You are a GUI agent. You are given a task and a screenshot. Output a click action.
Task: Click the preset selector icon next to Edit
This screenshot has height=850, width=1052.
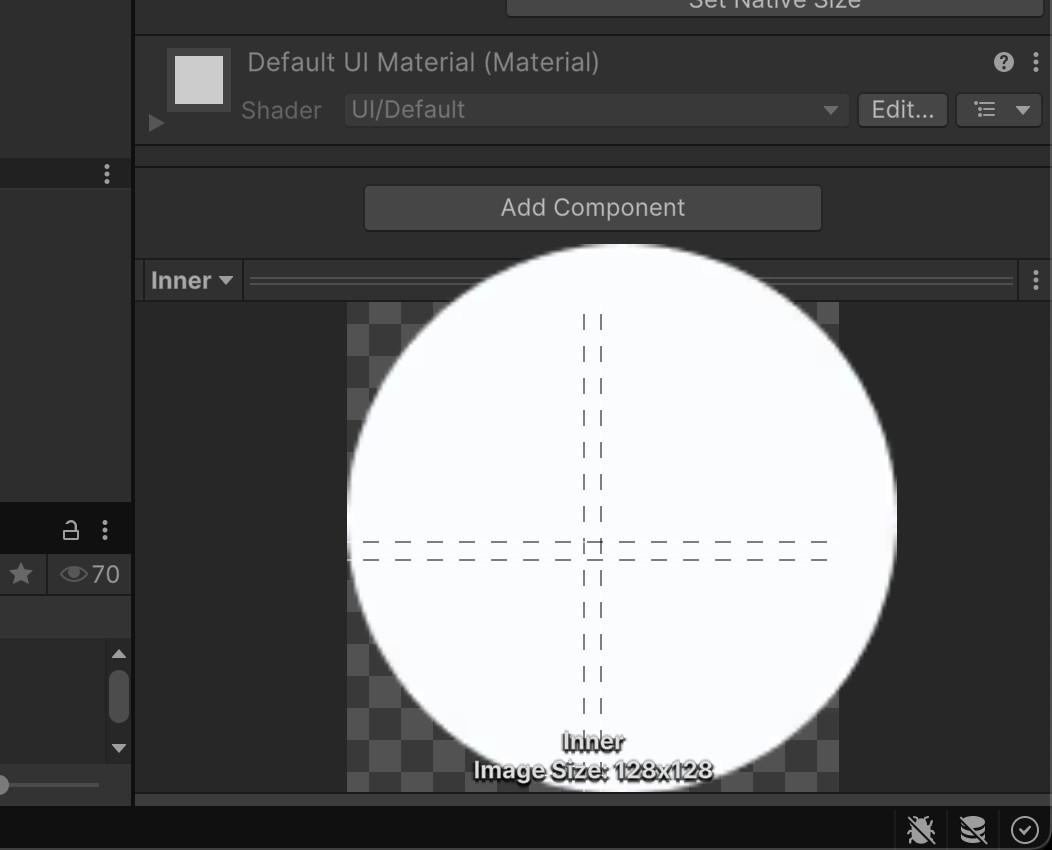998,110
